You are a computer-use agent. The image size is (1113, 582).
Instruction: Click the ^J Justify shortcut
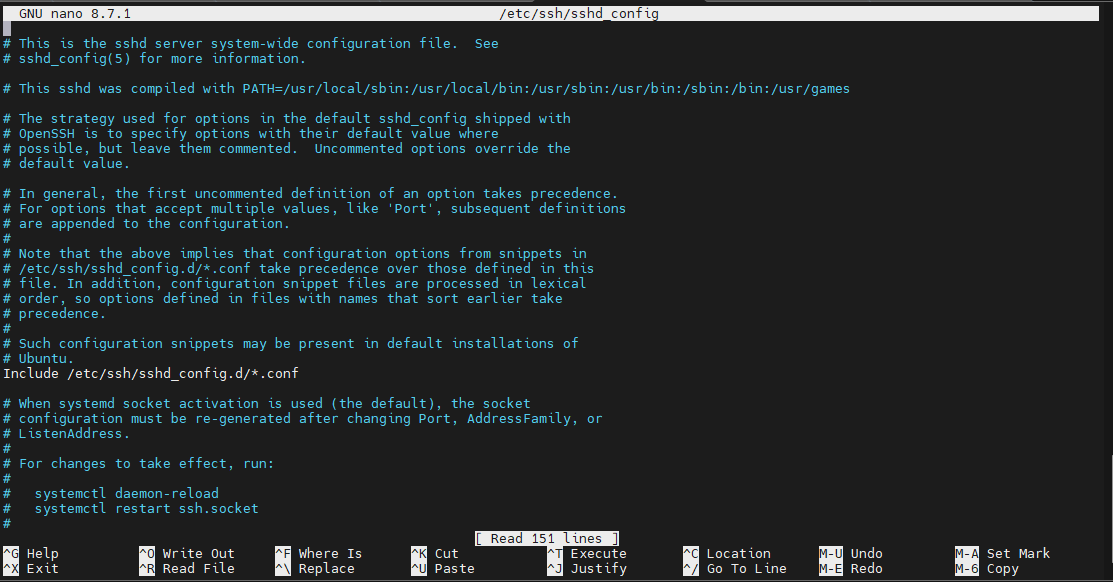click(587, 569)
